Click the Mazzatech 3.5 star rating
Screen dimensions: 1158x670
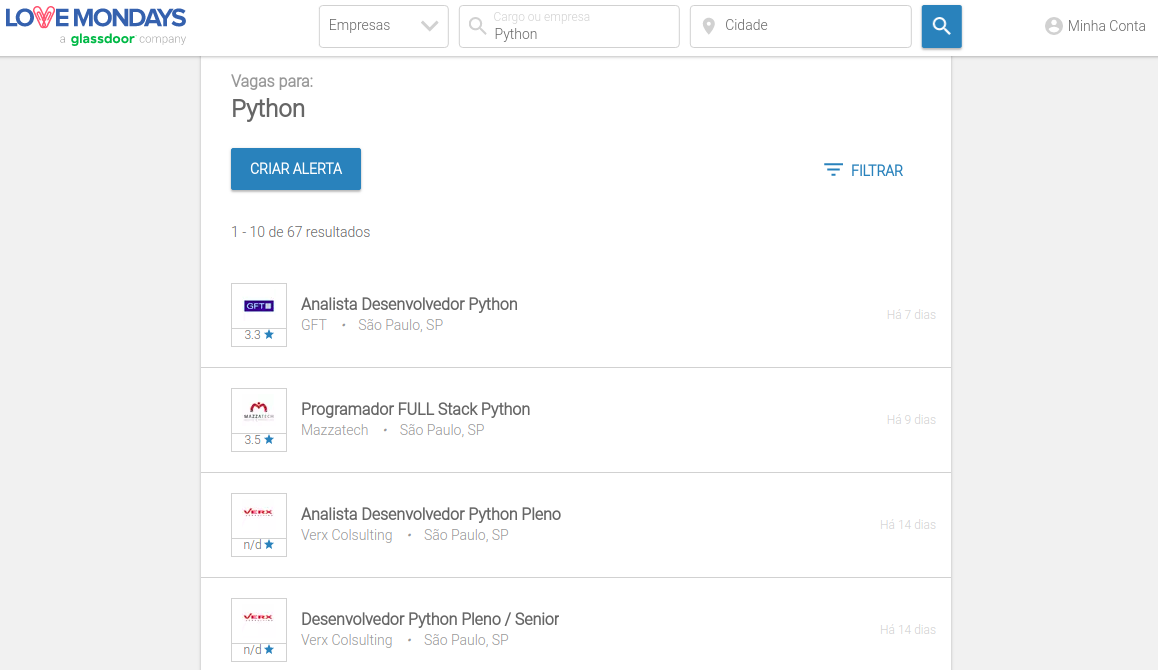pos(258,440)
